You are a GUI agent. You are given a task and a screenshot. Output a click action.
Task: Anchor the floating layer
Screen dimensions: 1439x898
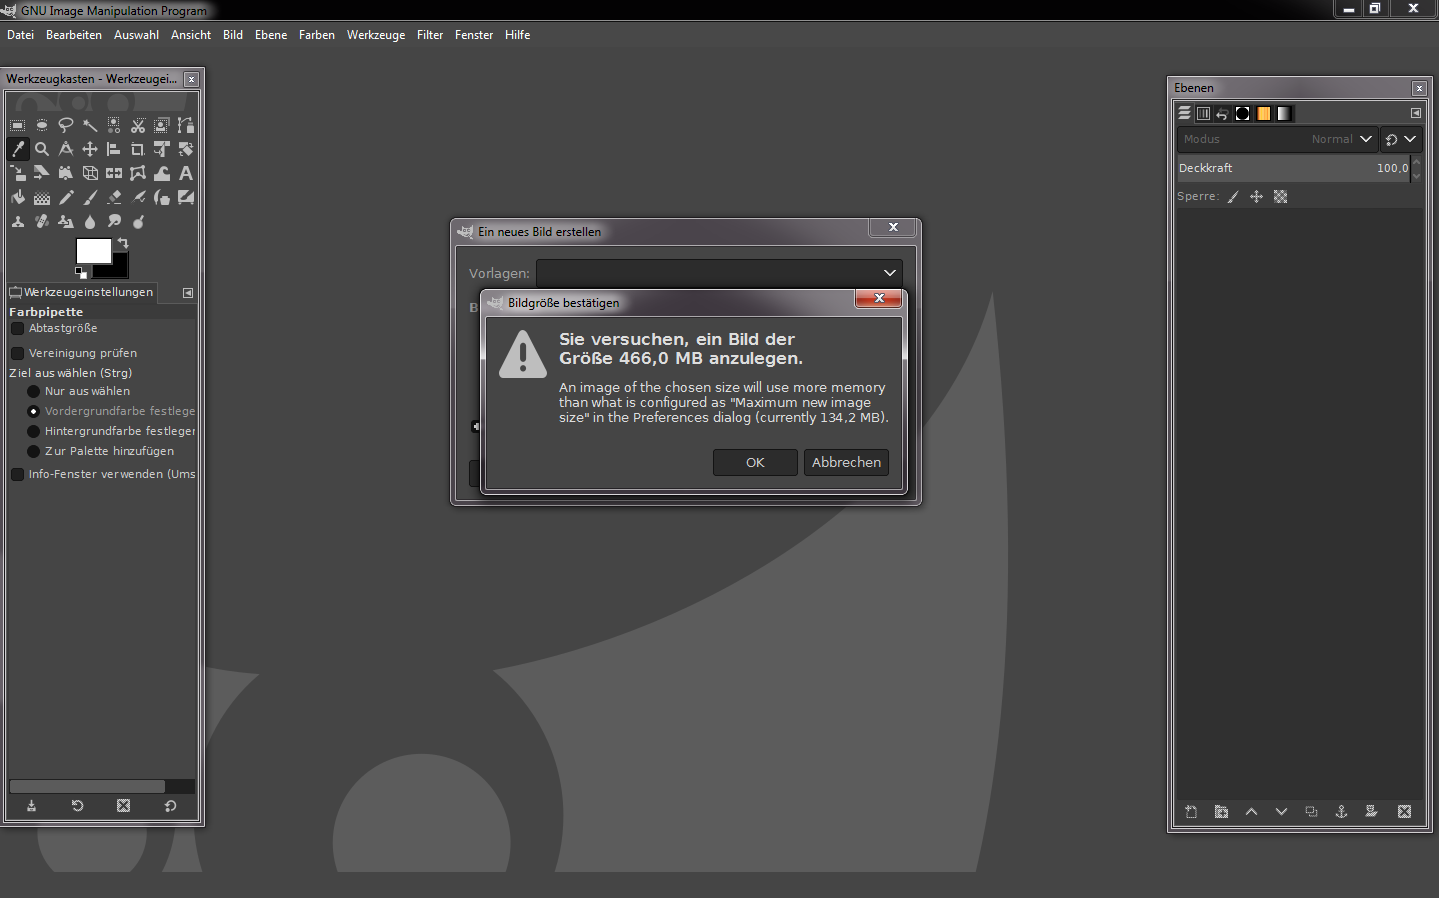click(1341, 812)
